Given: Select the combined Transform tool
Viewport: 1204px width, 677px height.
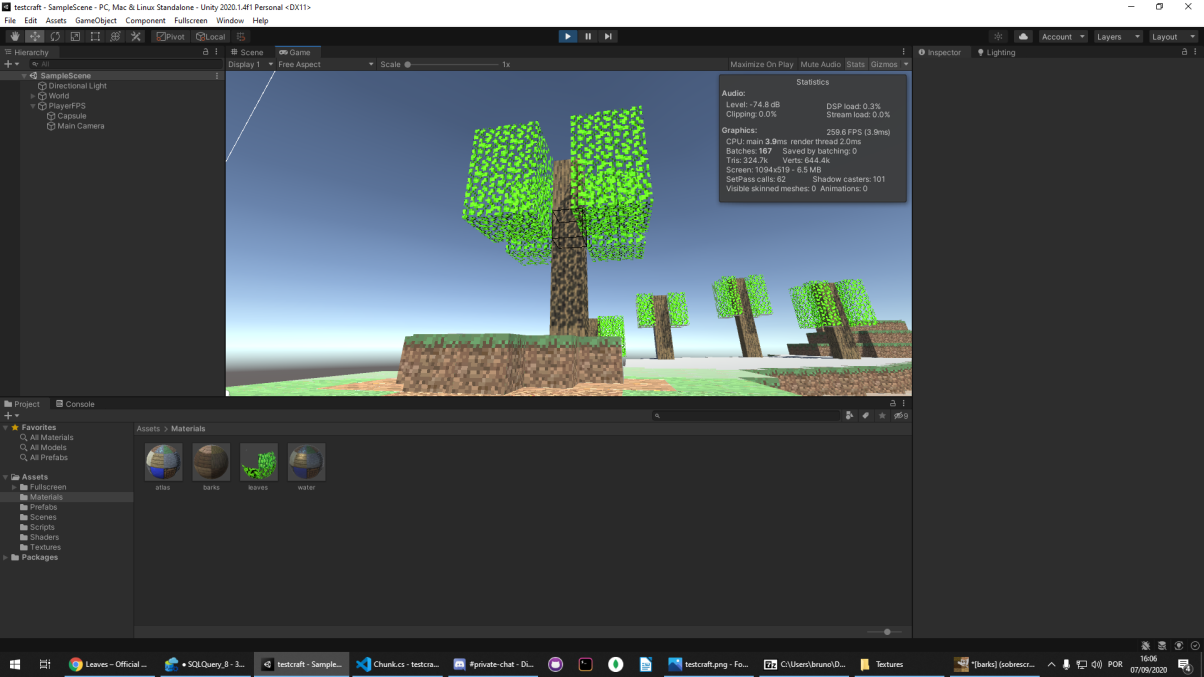Looking at the screenshot, I should 115,36.
